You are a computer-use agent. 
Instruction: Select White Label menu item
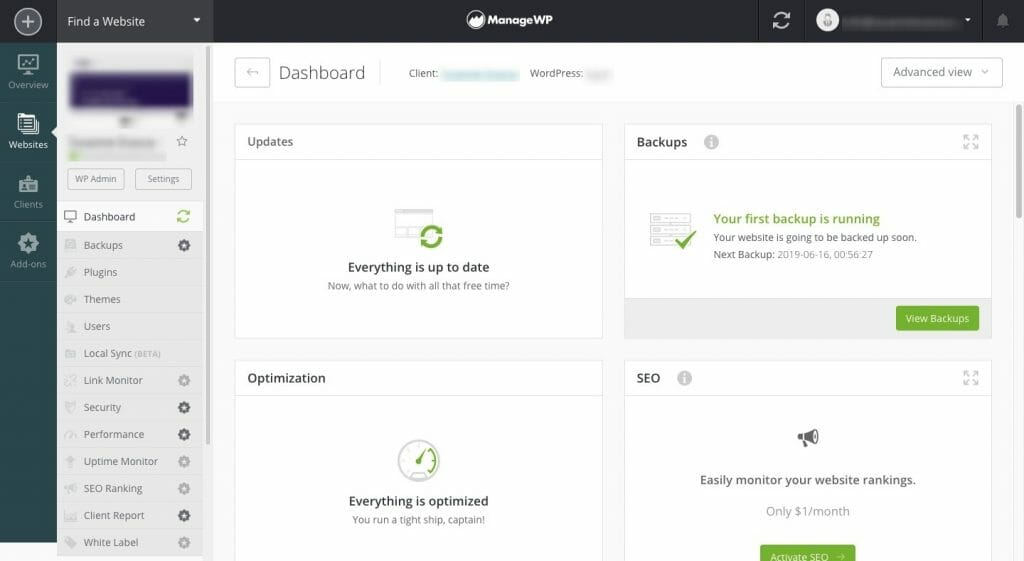coord(130,542)
